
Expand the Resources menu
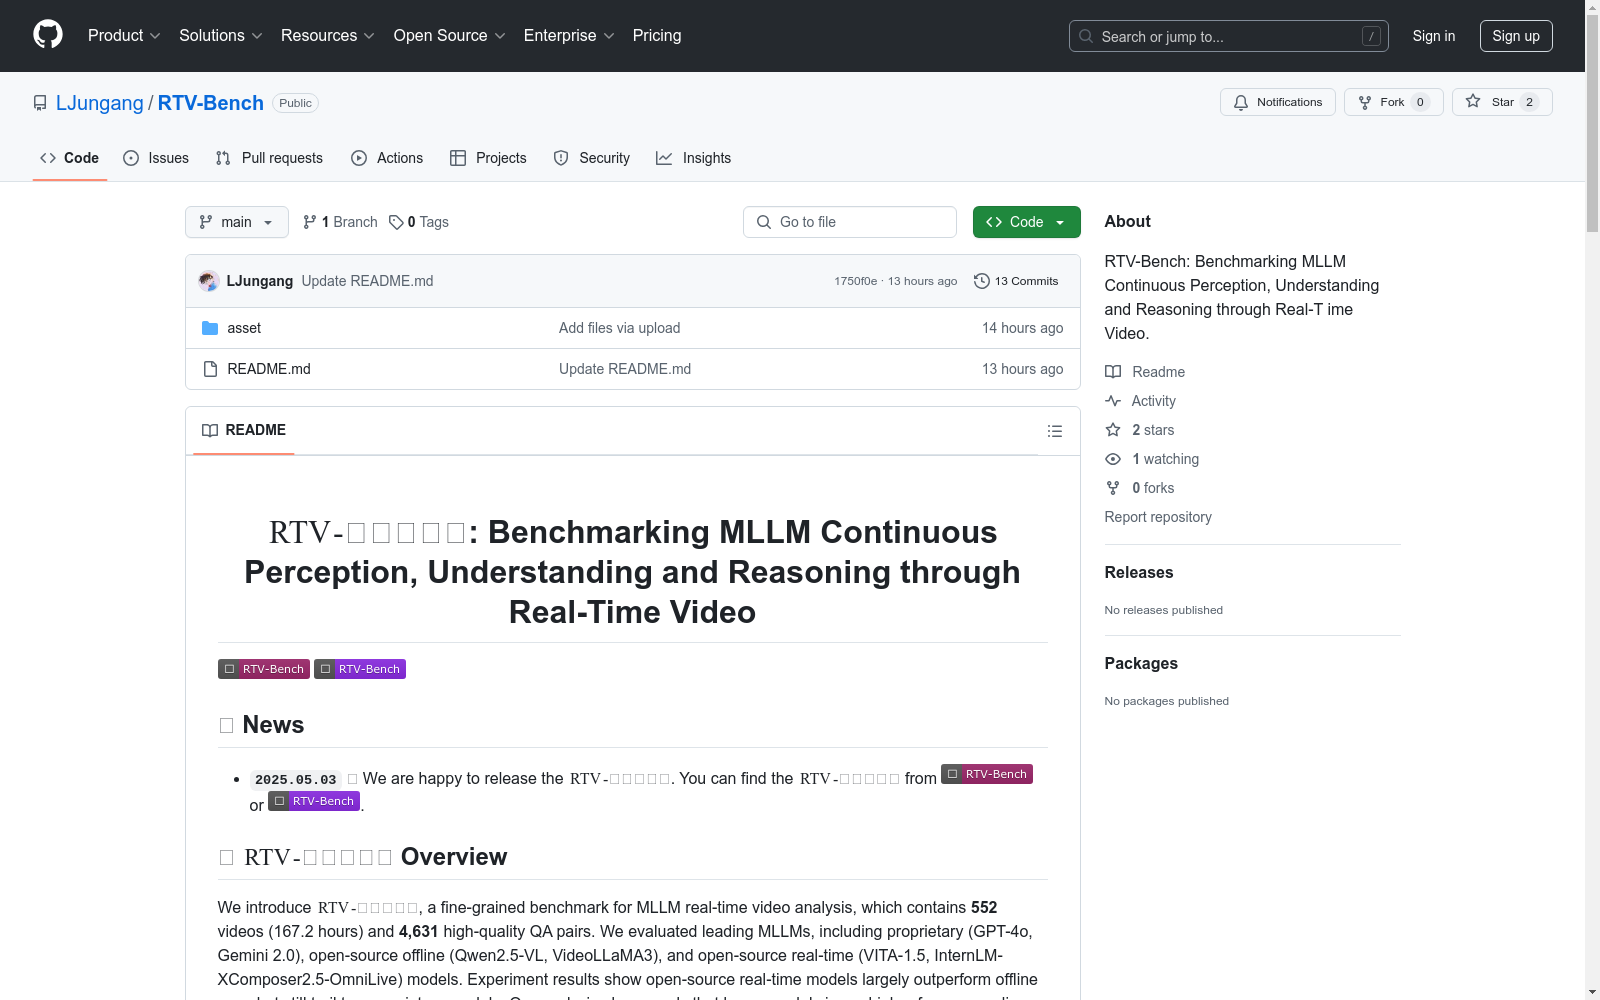point(328,36)
